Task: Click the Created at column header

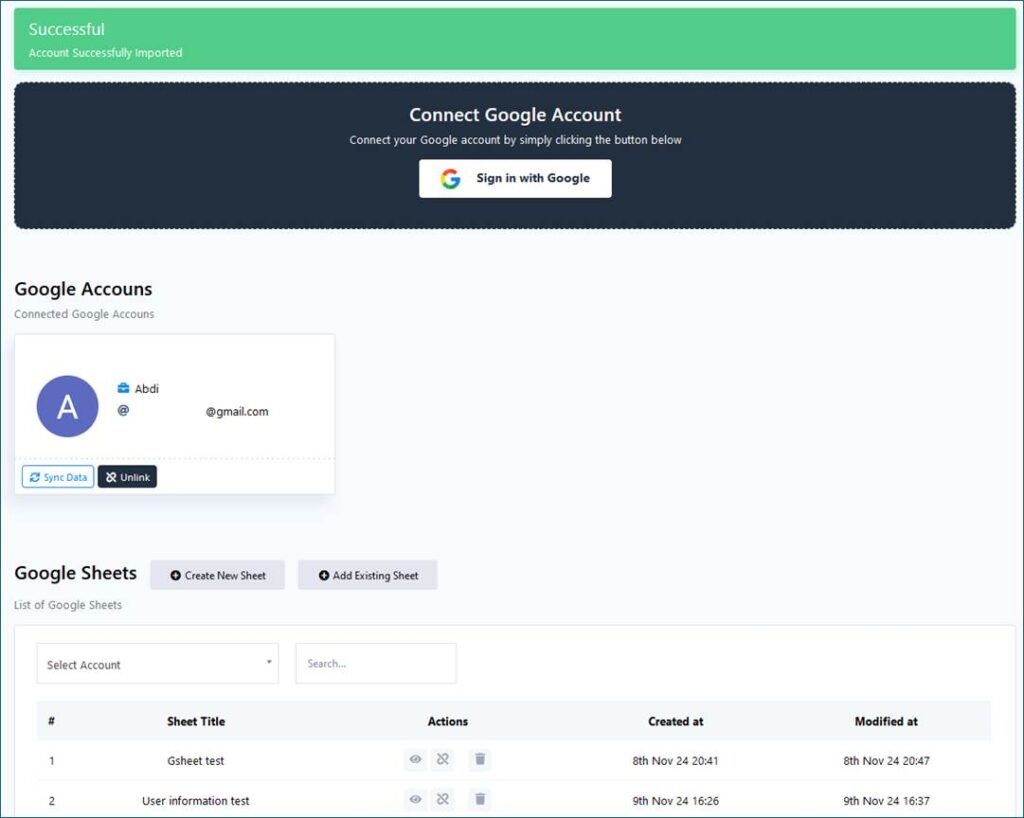Action: (675, 721)
